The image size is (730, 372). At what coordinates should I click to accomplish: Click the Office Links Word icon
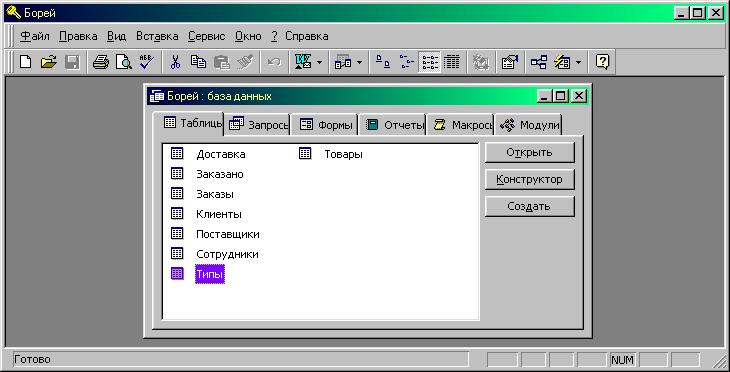tap(303, 62)
